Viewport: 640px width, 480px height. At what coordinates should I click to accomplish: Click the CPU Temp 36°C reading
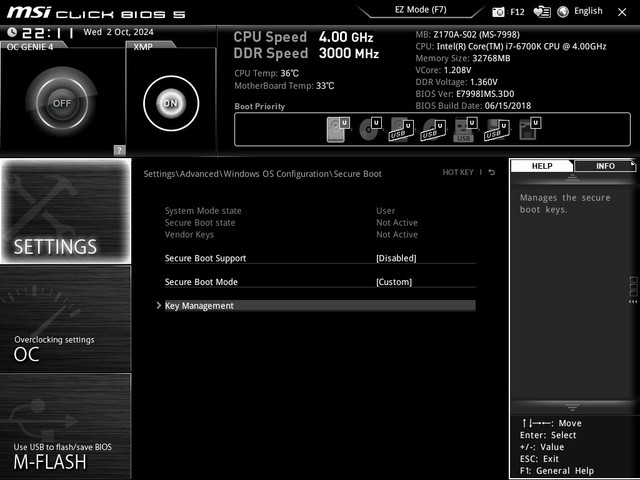[x=266, y=73]
